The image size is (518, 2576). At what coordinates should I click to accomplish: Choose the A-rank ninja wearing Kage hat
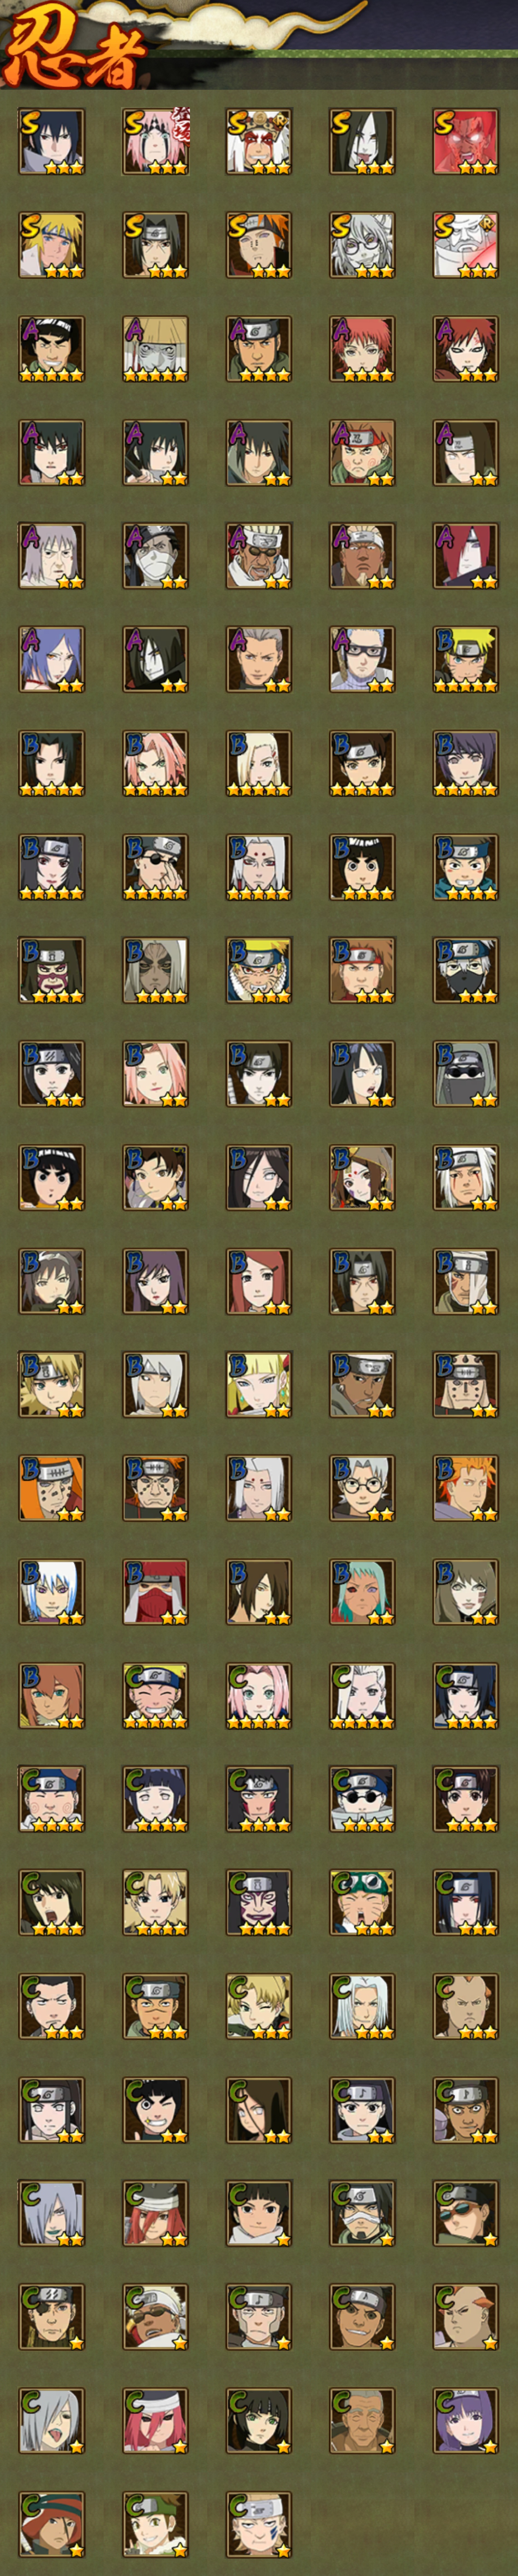click(x=155, y=349)
